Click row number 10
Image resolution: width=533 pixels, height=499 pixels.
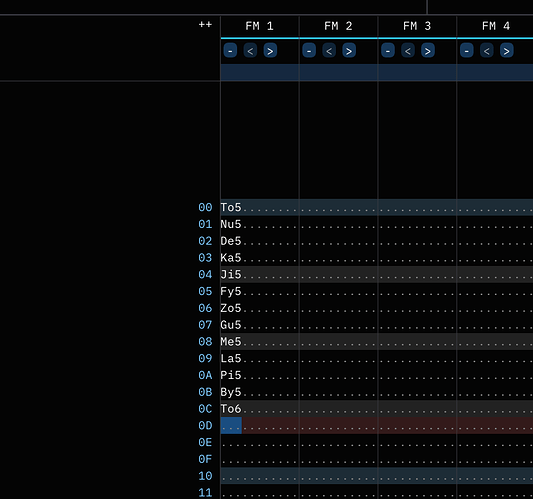205,476
